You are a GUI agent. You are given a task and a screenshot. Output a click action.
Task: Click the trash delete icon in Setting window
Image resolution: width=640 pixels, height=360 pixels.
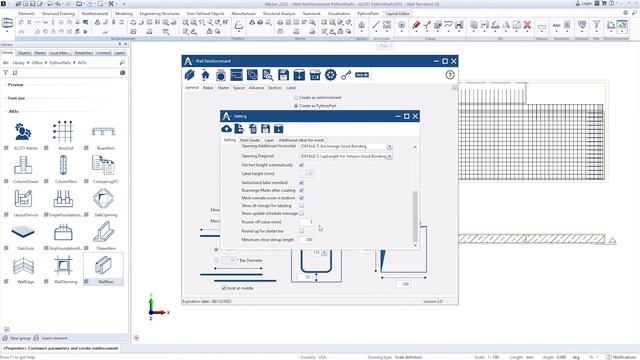click(253, 129)
